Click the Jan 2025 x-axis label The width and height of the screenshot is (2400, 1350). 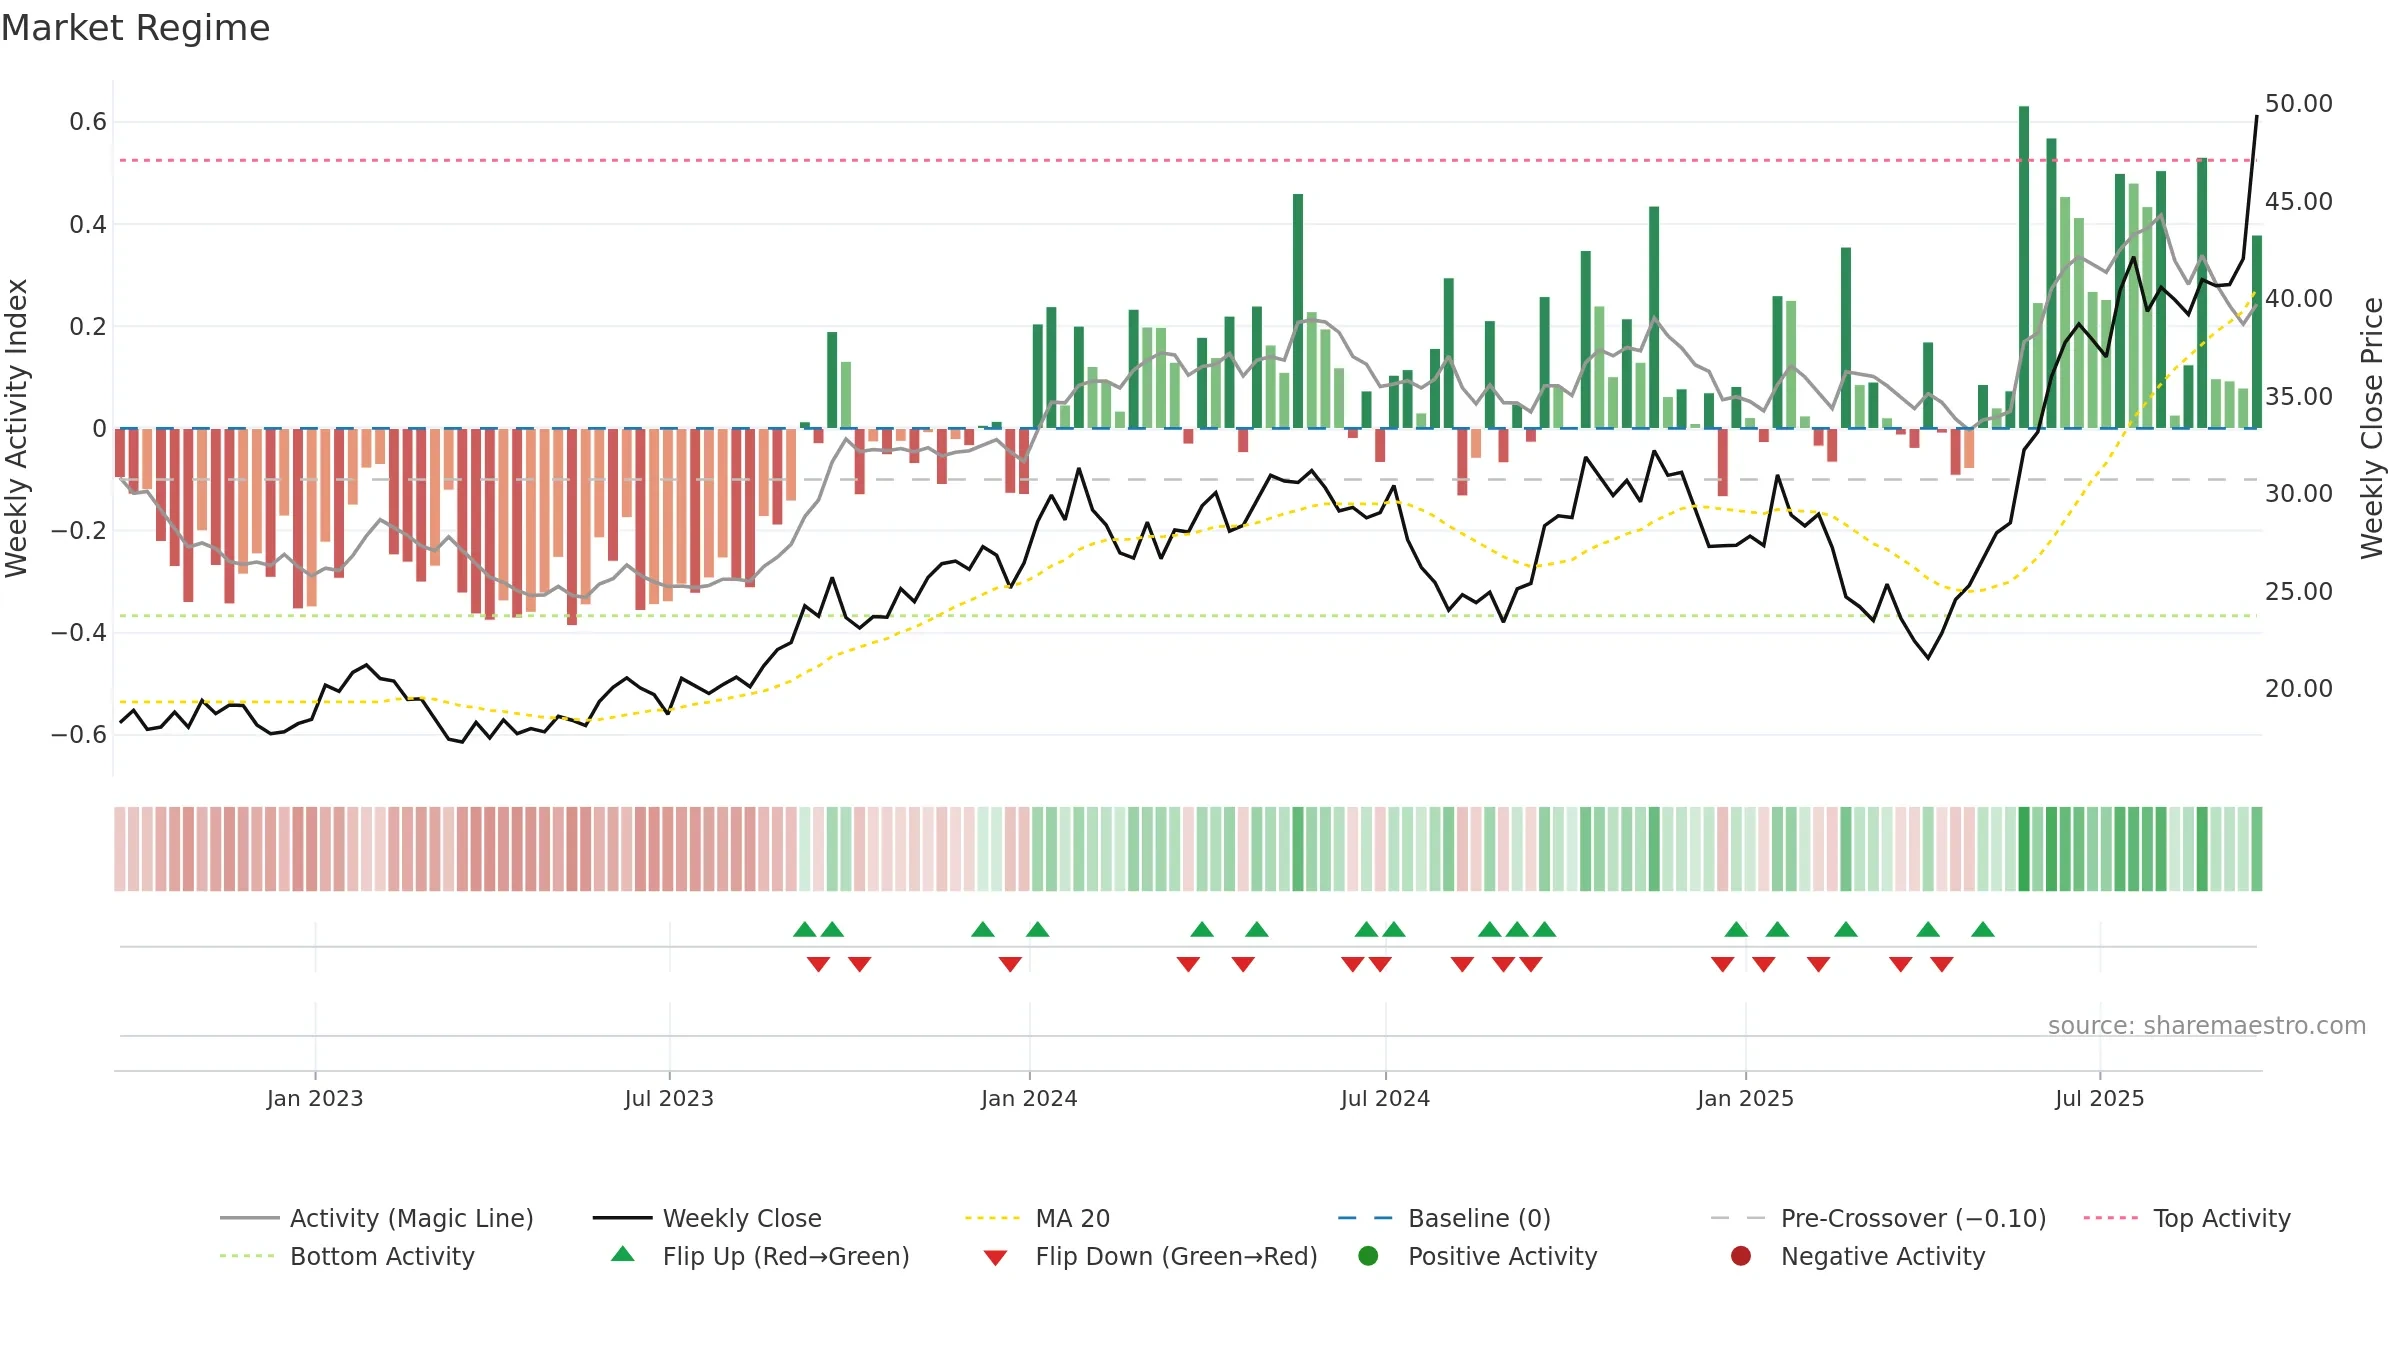(x=1745, y=1098)
